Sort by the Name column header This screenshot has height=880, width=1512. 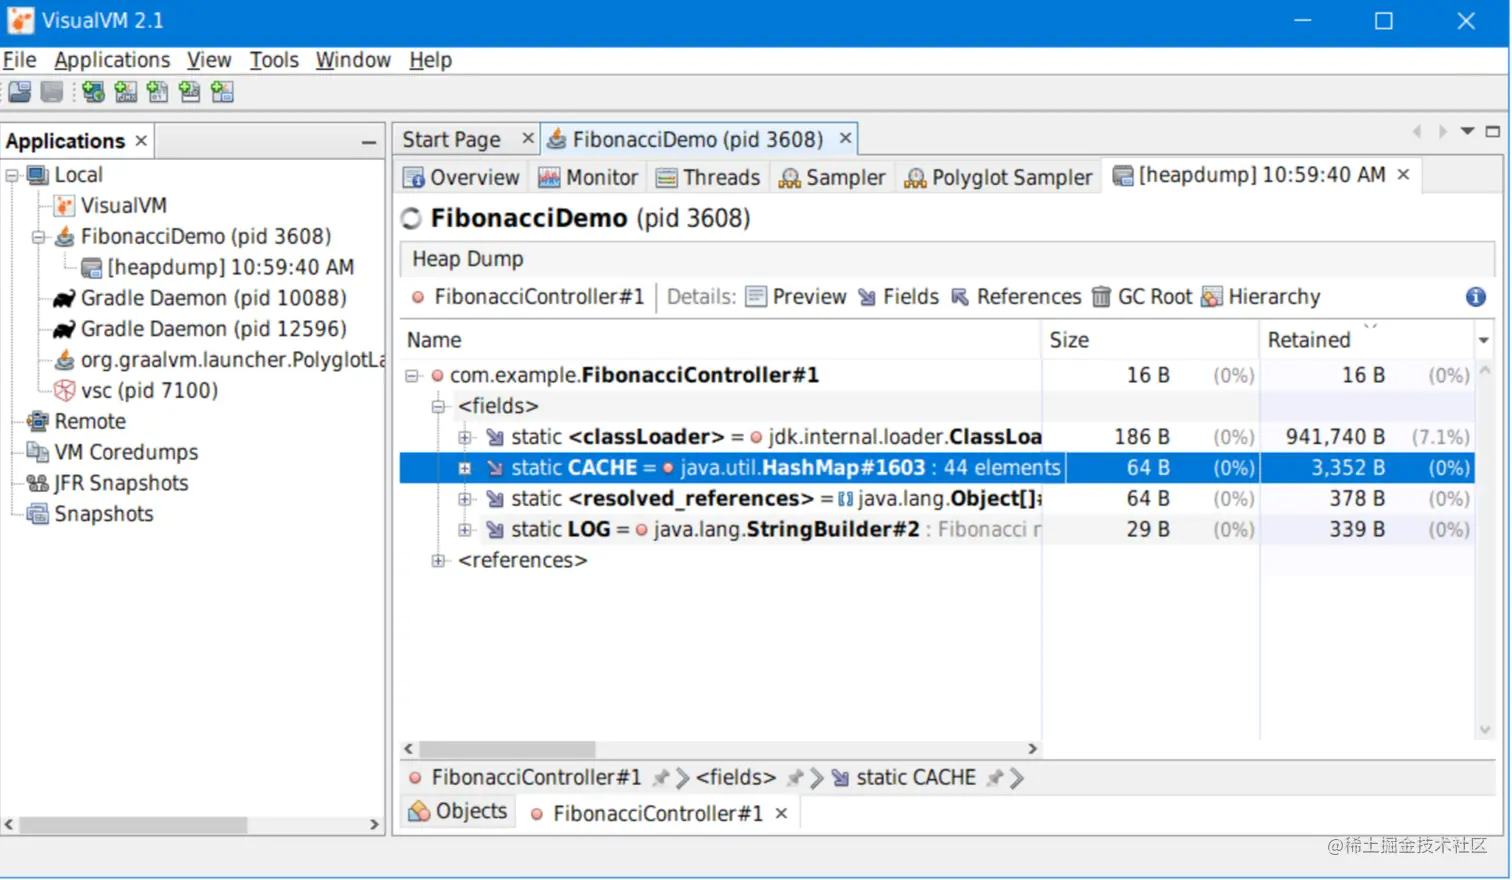pos(720,340)
